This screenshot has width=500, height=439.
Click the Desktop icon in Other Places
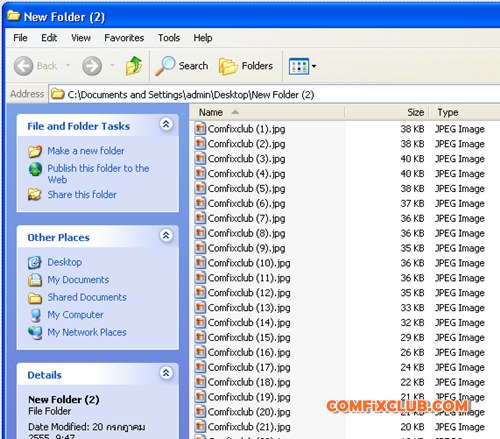(35, 262)
